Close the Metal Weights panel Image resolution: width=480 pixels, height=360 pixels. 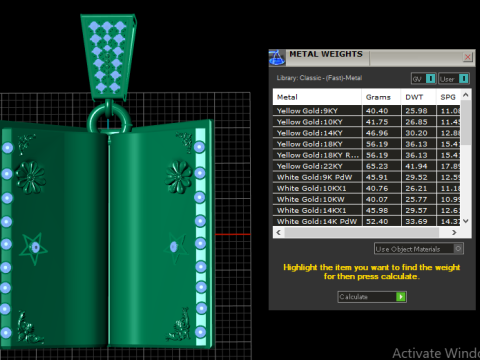click(467, 57)
